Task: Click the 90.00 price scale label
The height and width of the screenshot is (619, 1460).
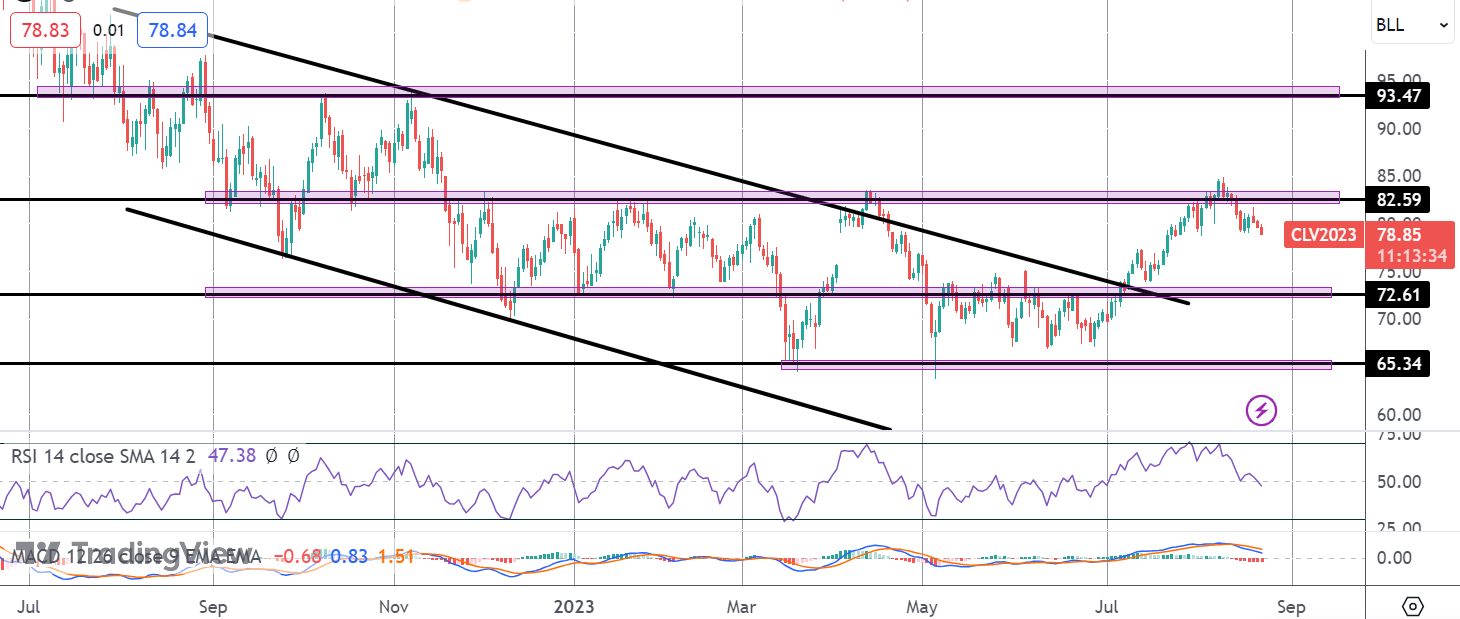Action: (1399, 128)
